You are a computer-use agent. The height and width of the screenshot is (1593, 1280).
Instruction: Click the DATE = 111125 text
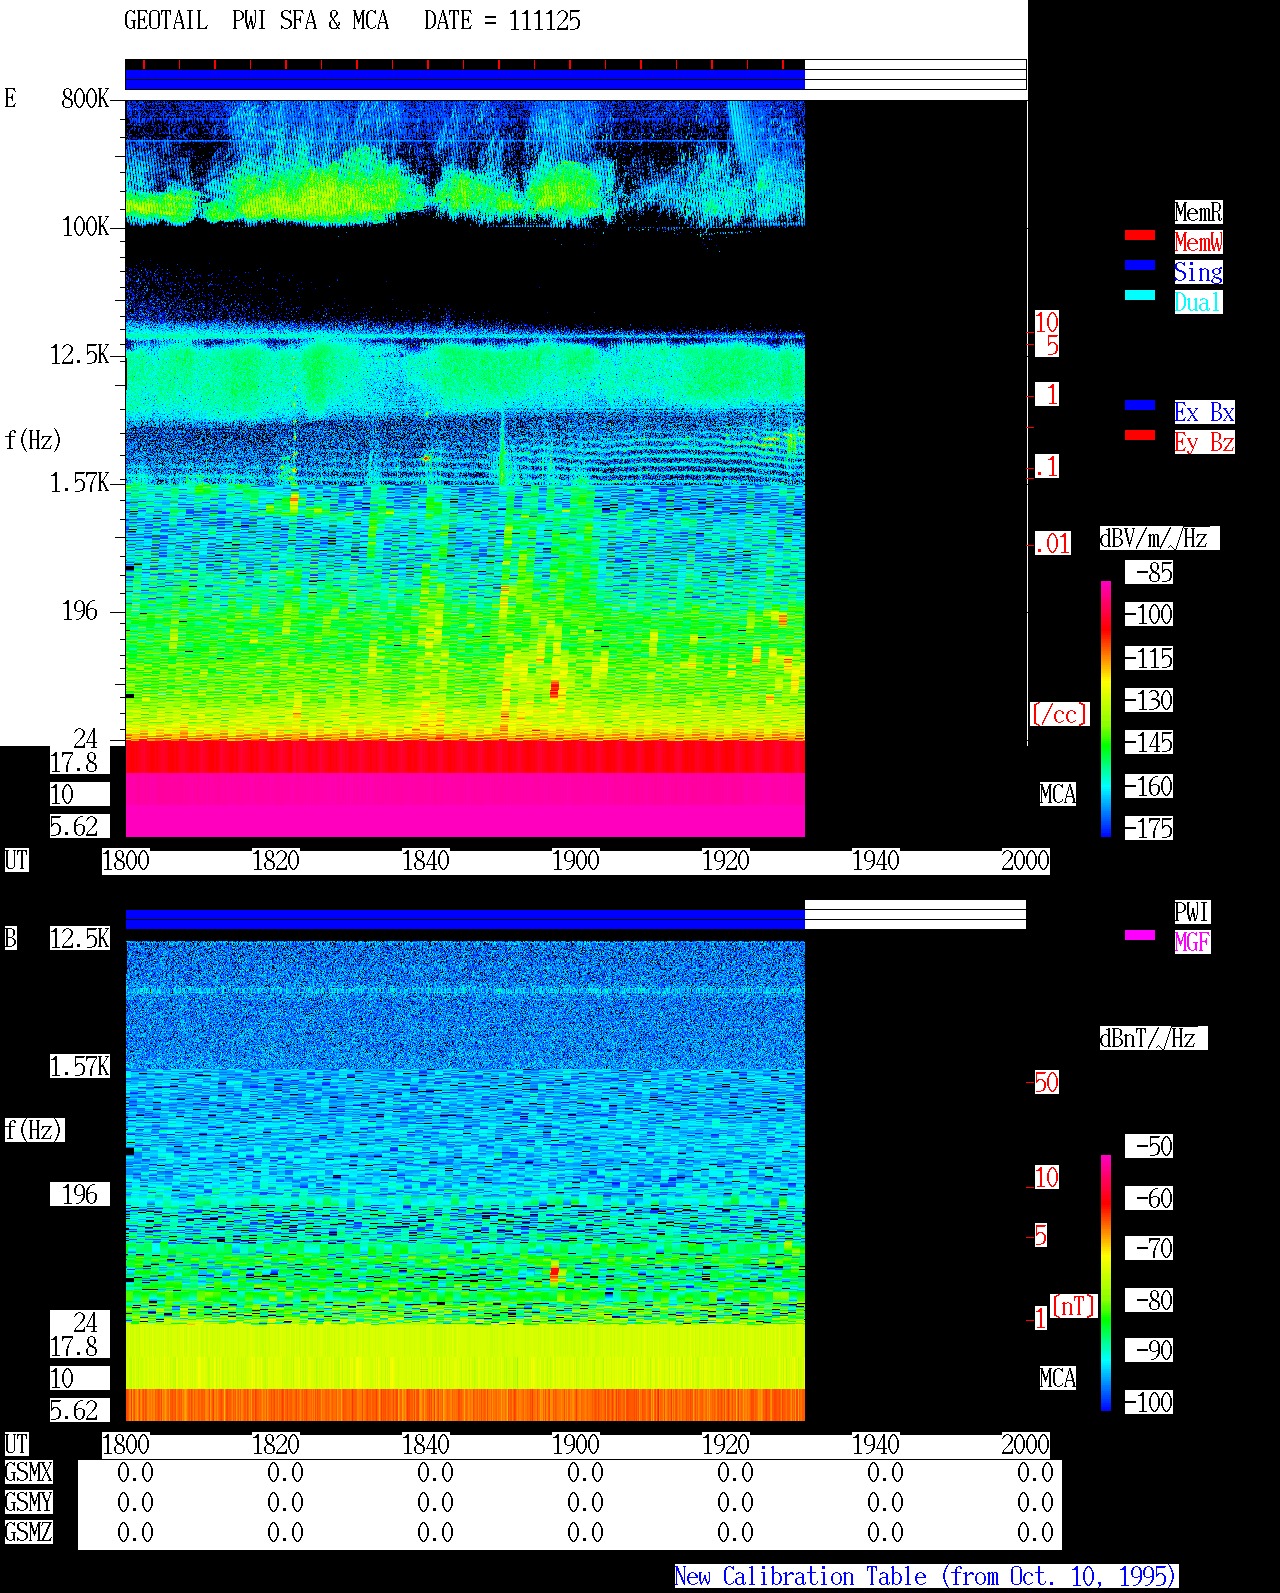coord(502,21)
